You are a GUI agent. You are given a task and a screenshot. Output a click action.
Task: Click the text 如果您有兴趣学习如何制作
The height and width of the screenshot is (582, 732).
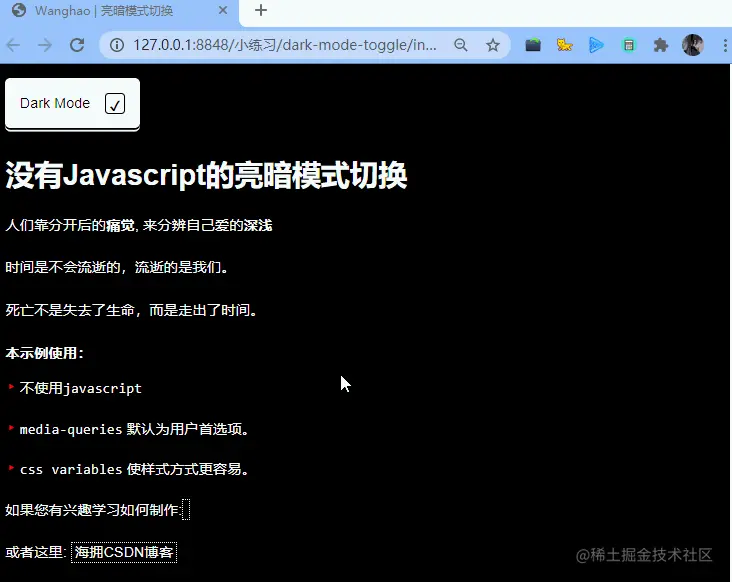(92, 510)
